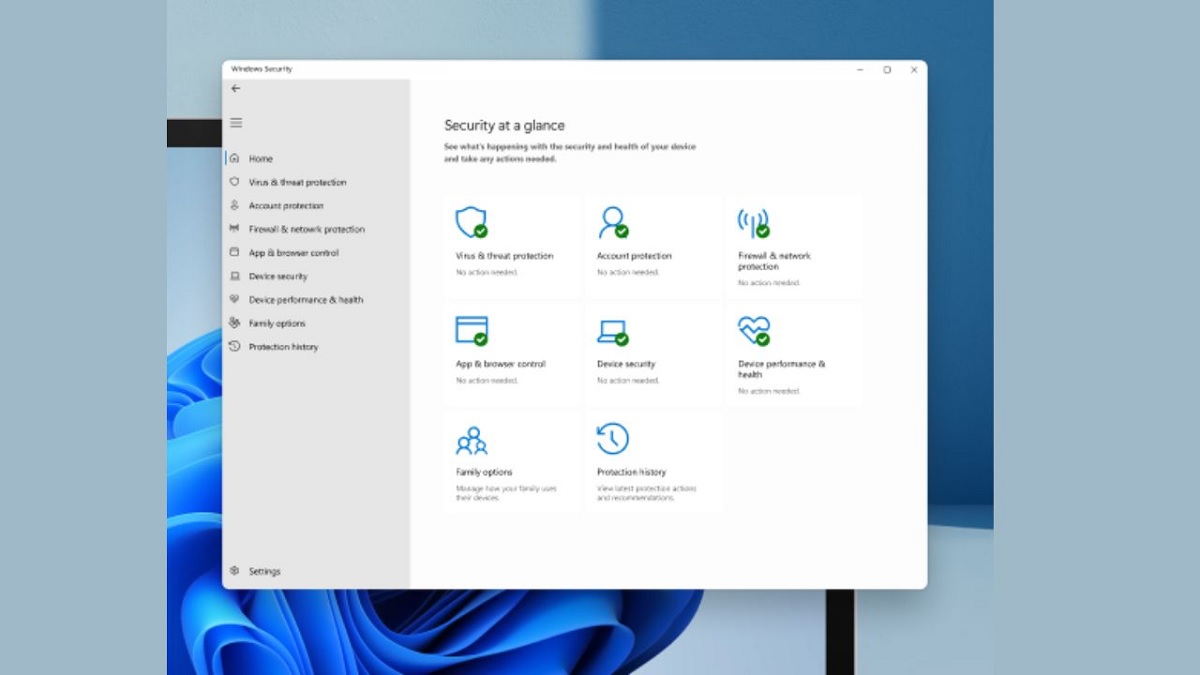Select Device security in the sidebar

(x=278, y=276)
